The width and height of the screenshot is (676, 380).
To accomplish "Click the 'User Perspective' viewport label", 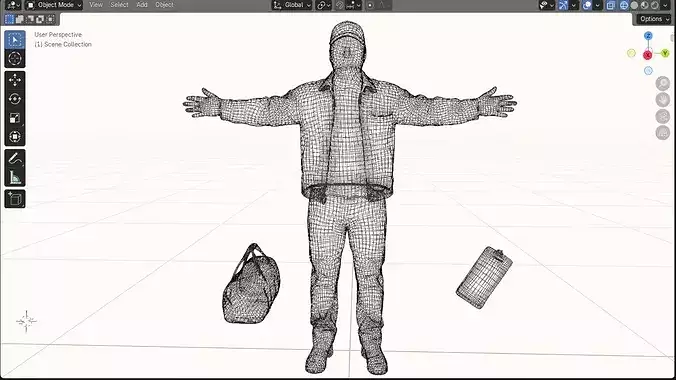I will coord(58,35).
